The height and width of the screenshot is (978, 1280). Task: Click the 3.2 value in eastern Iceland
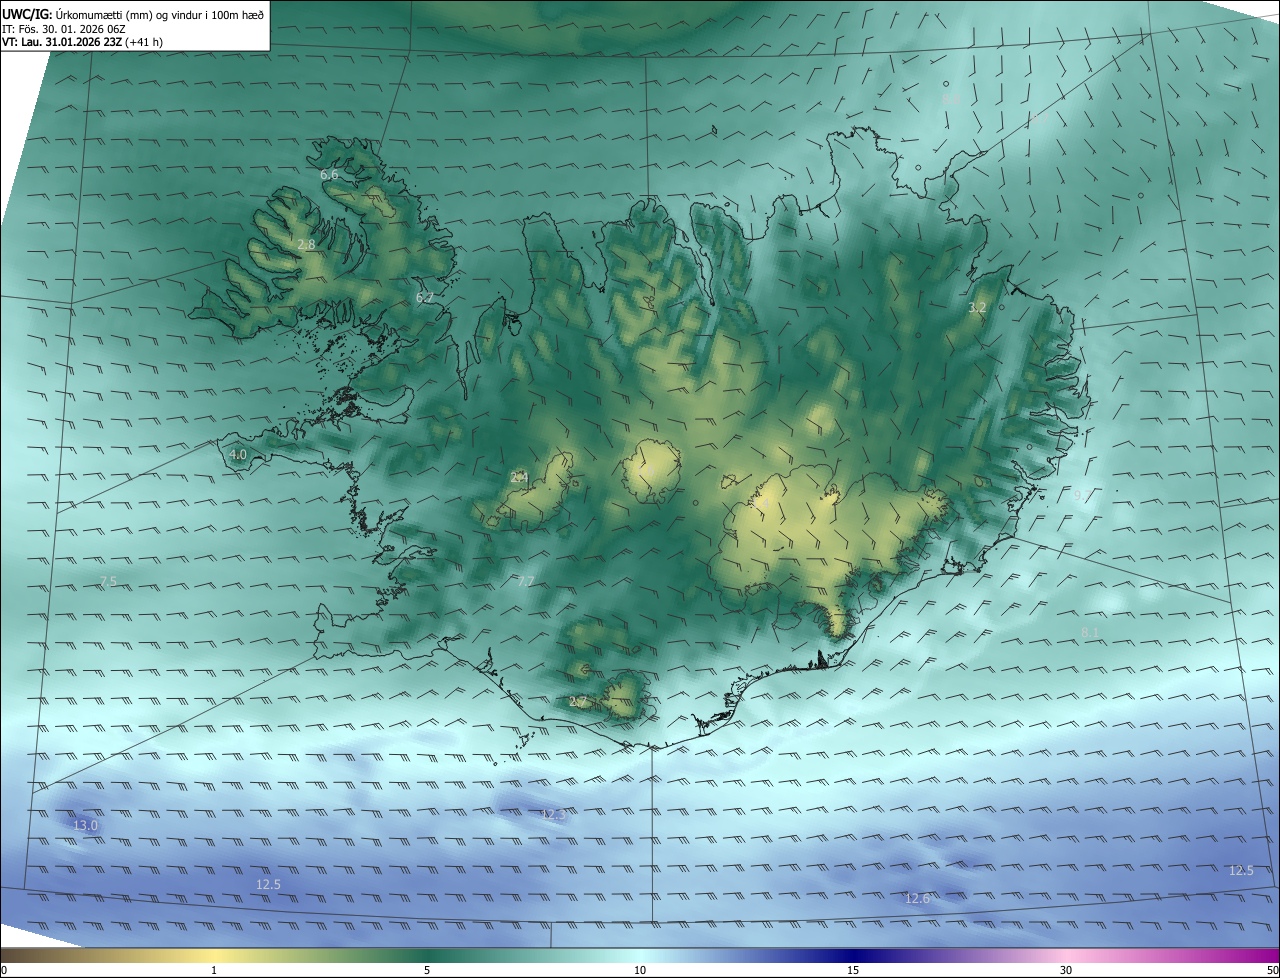pos(977,308)
